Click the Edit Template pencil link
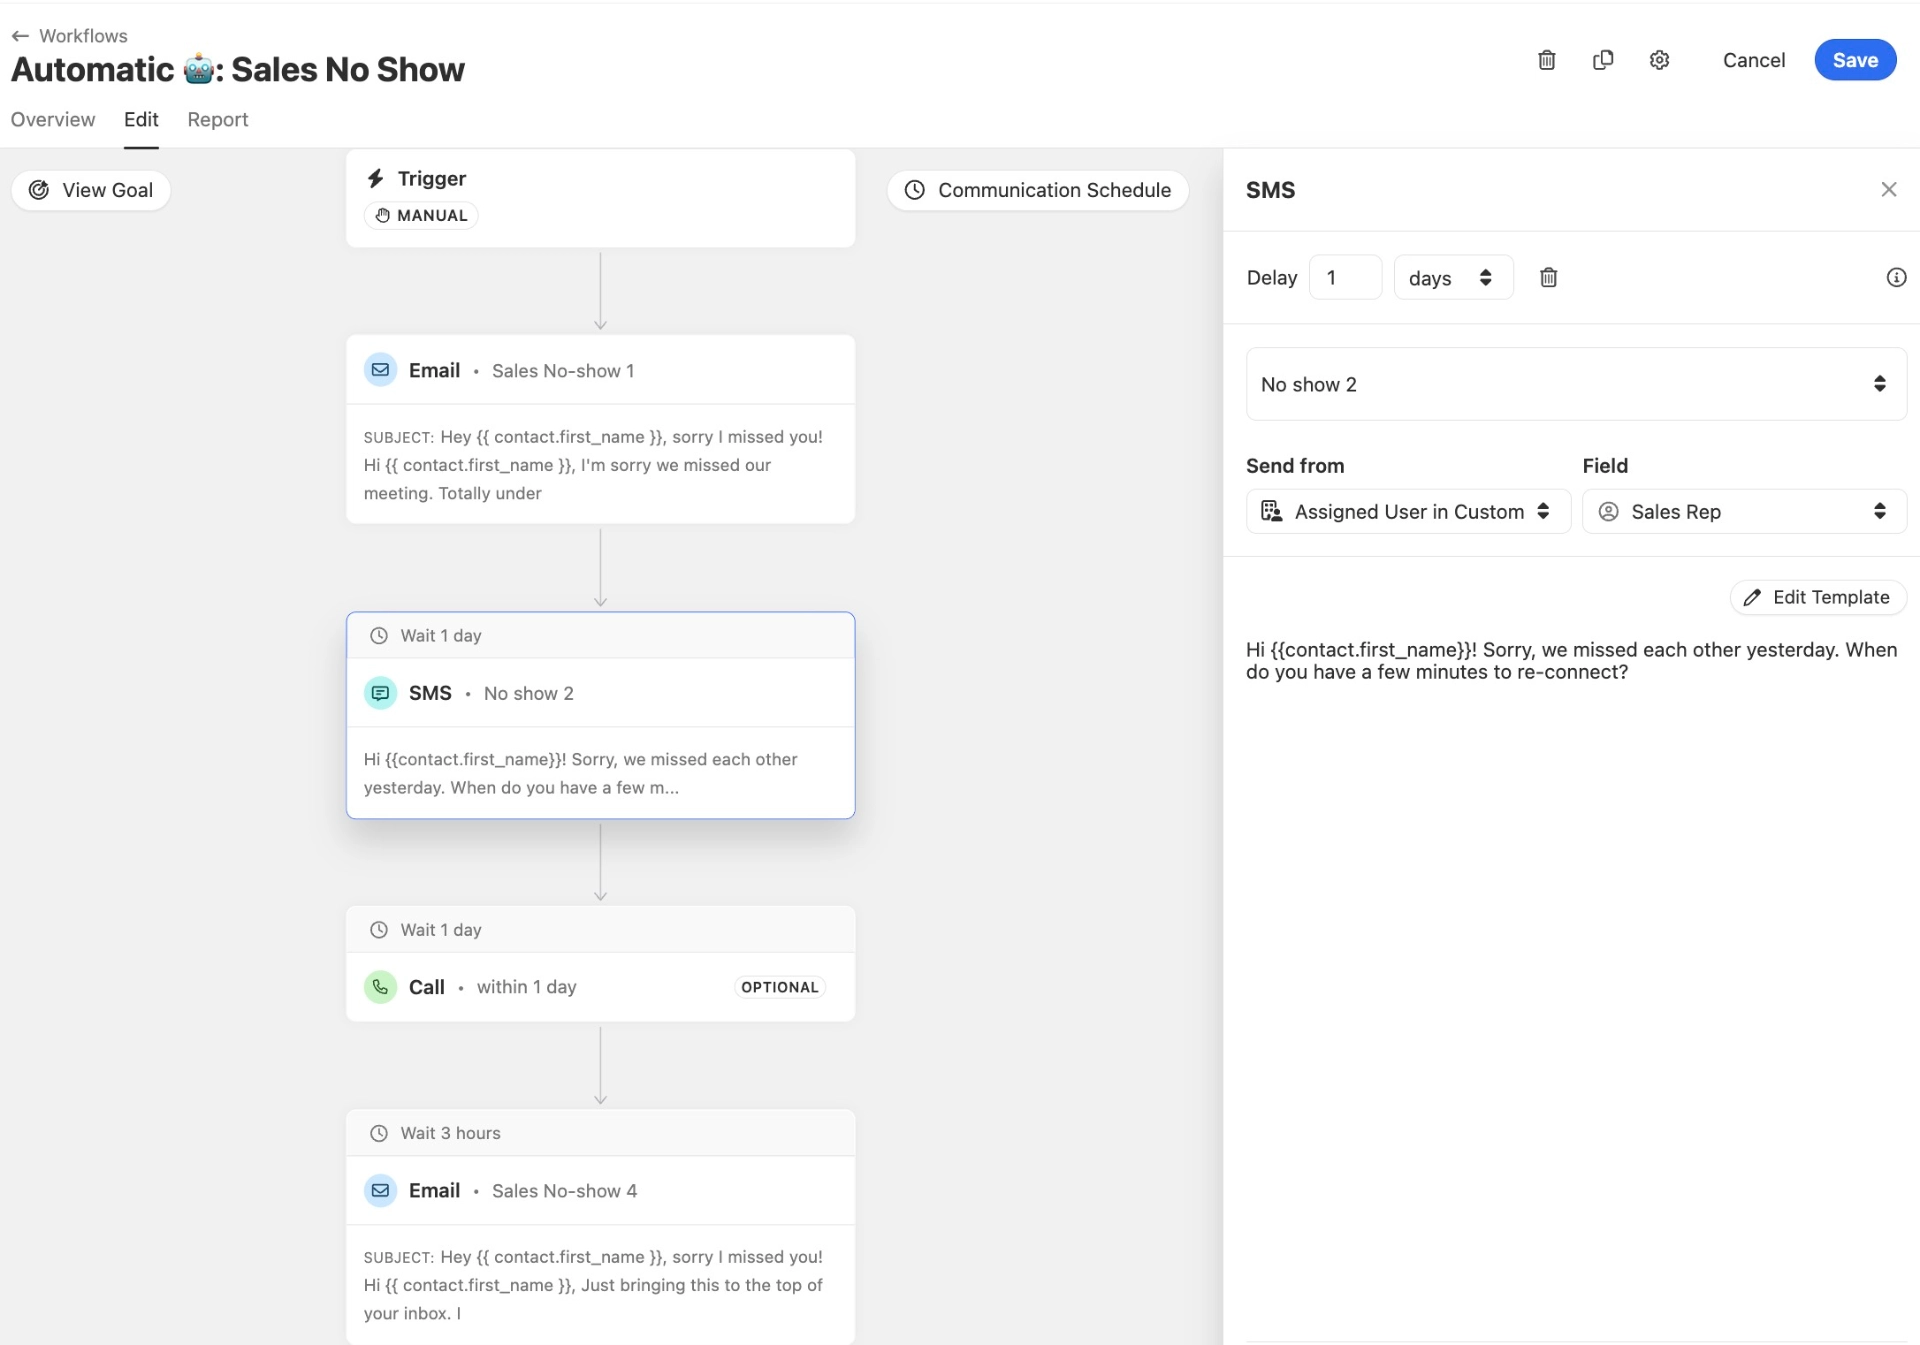Viewport: 1920px width, 1345px height. (1816, 597)
